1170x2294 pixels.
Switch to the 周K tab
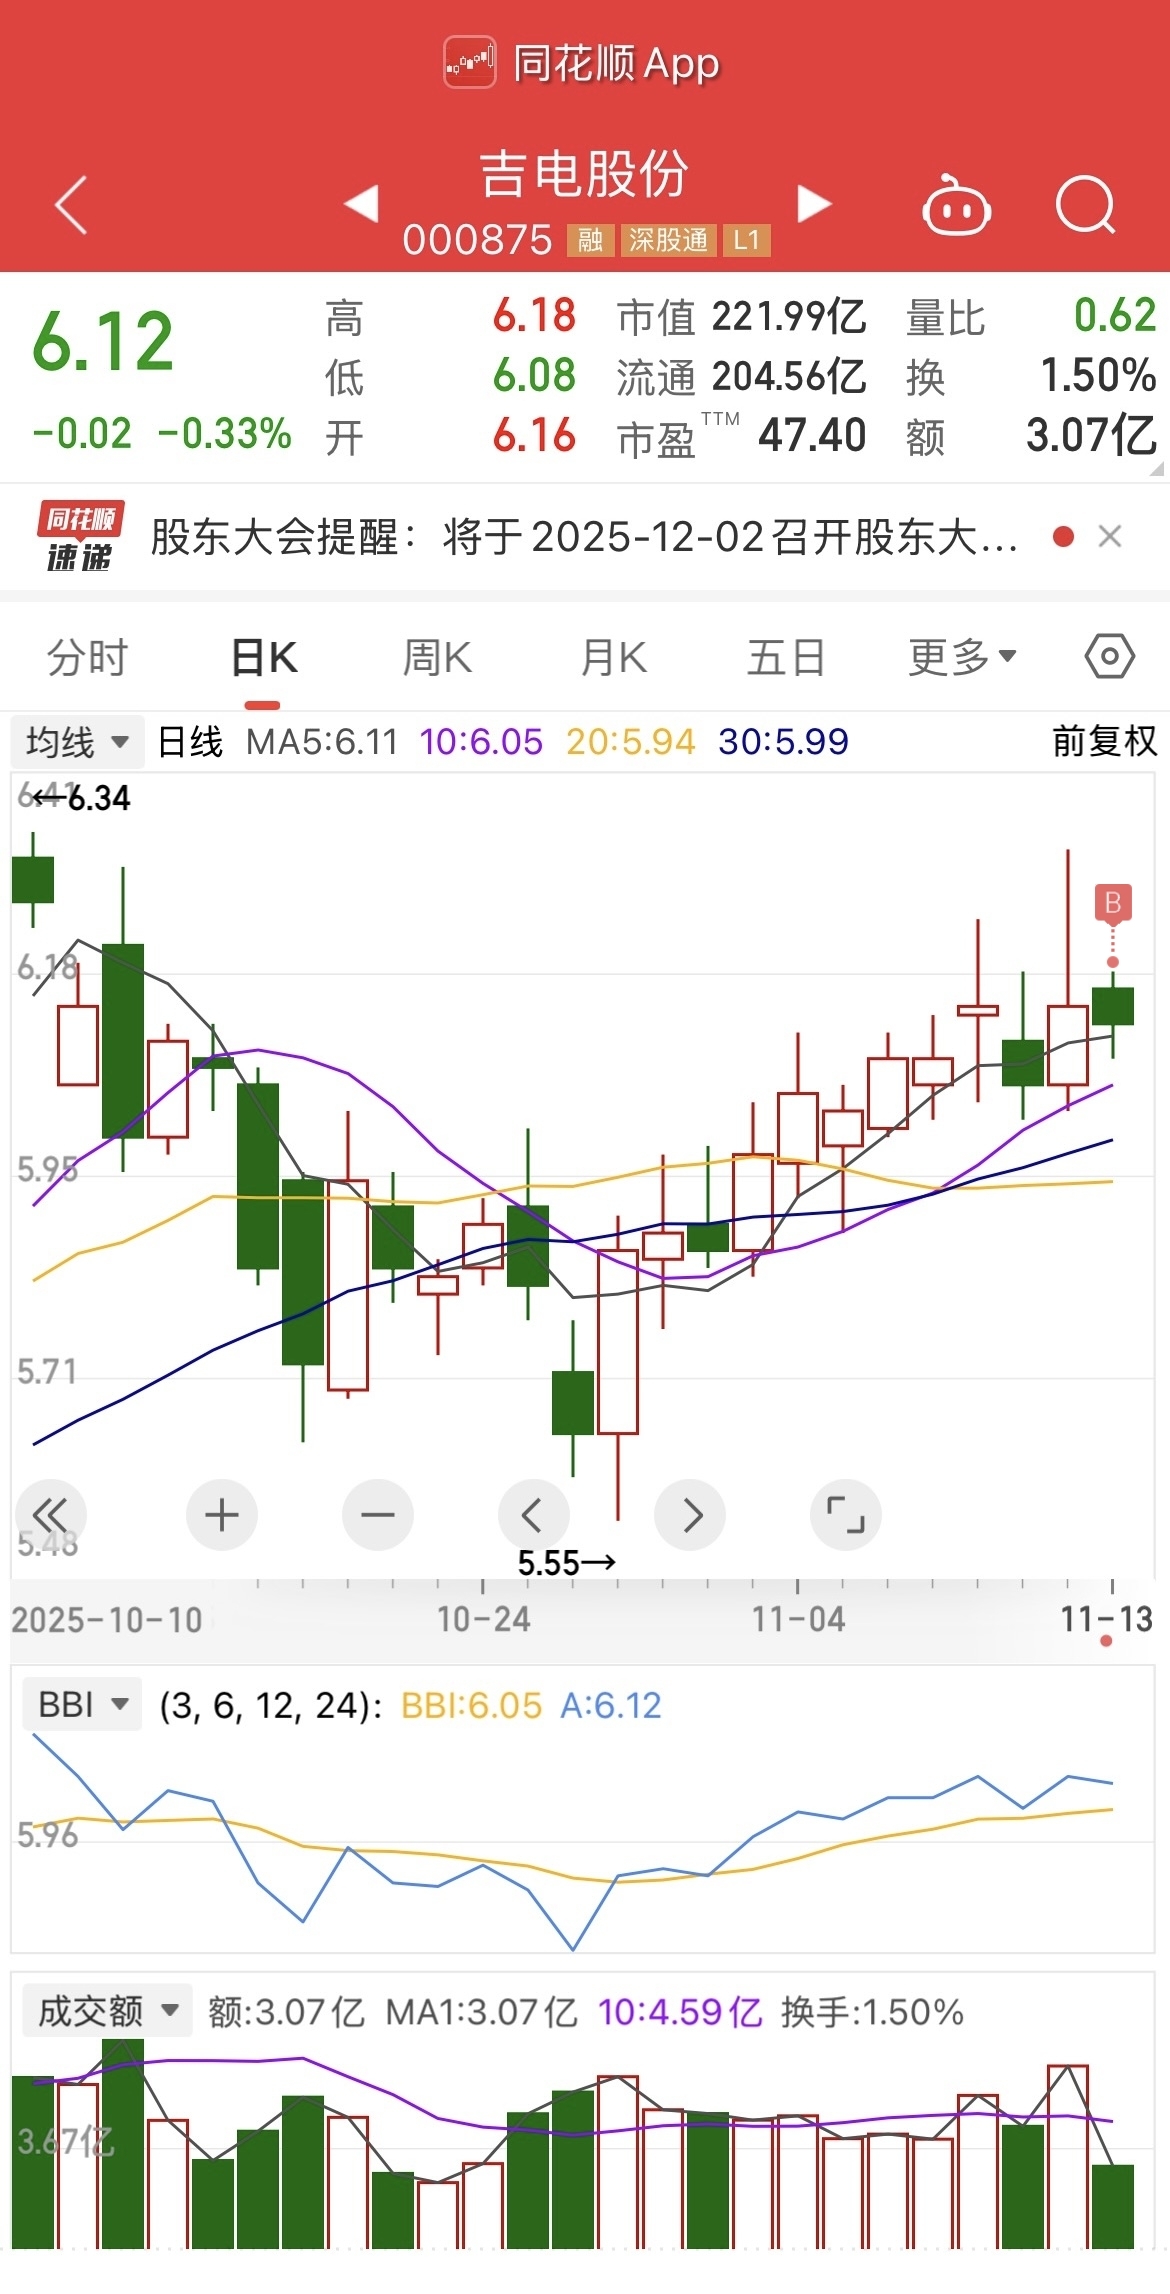click(437, 657)
